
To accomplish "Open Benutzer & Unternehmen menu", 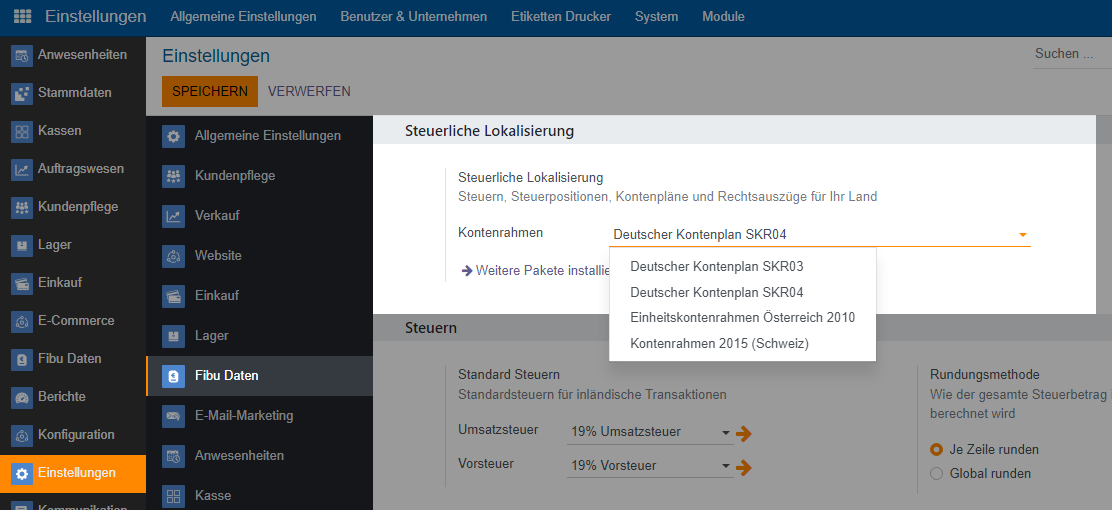I will pos(413,17).
